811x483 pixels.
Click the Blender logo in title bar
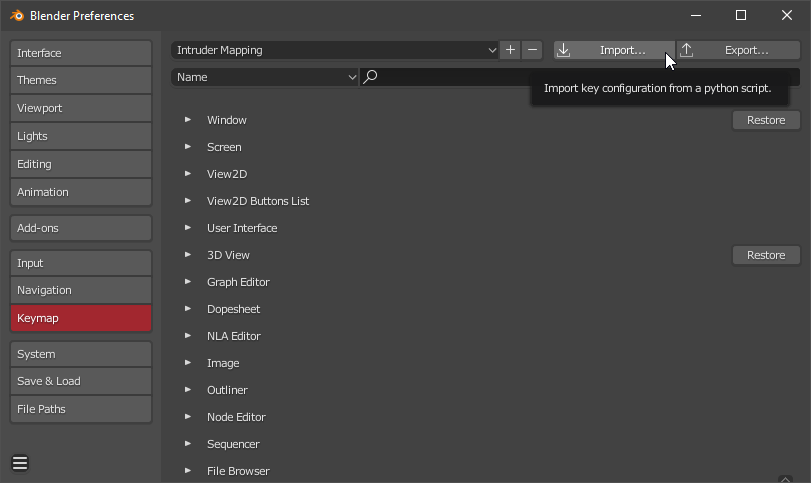17,15
